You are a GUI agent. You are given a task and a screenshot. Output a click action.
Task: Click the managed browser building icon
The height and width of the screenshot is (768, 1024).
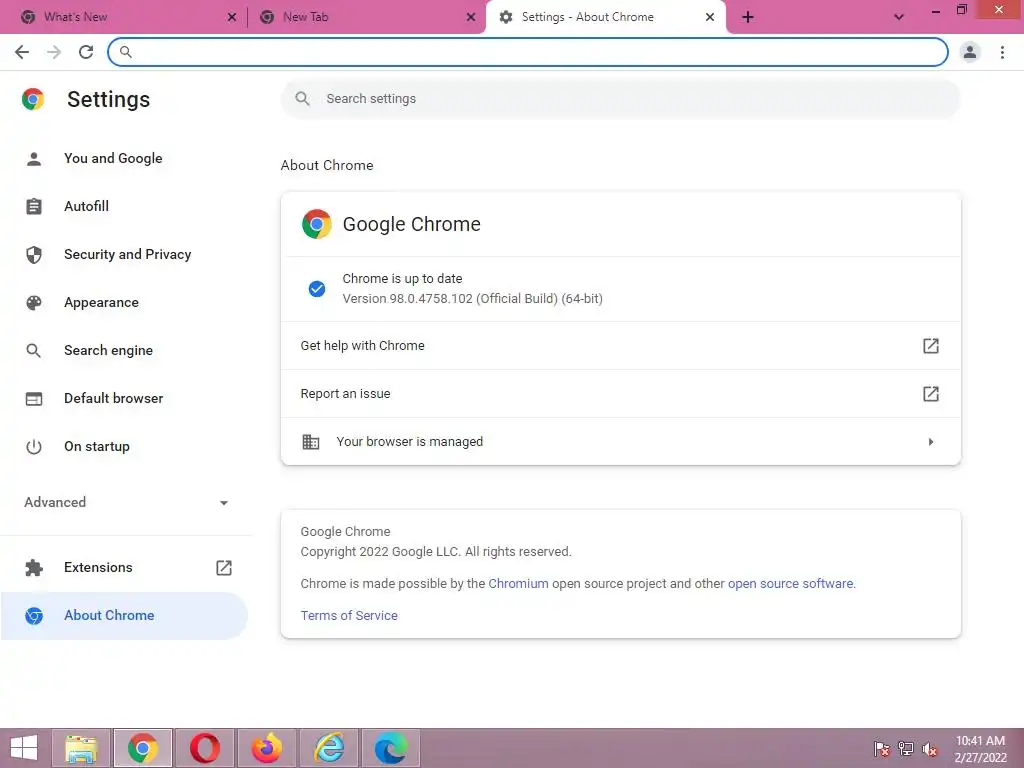(311, 442)
